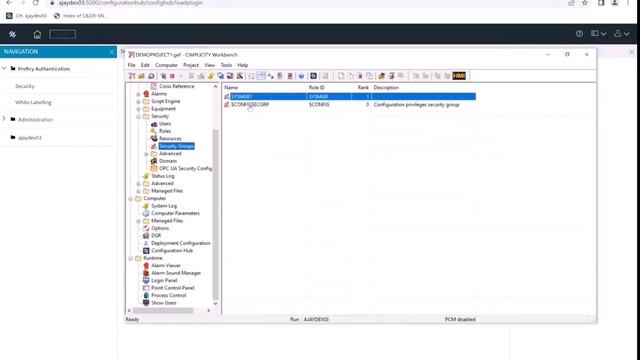Open OPC UA Security Config item
The image size is (640, 360).
point(185,169)
